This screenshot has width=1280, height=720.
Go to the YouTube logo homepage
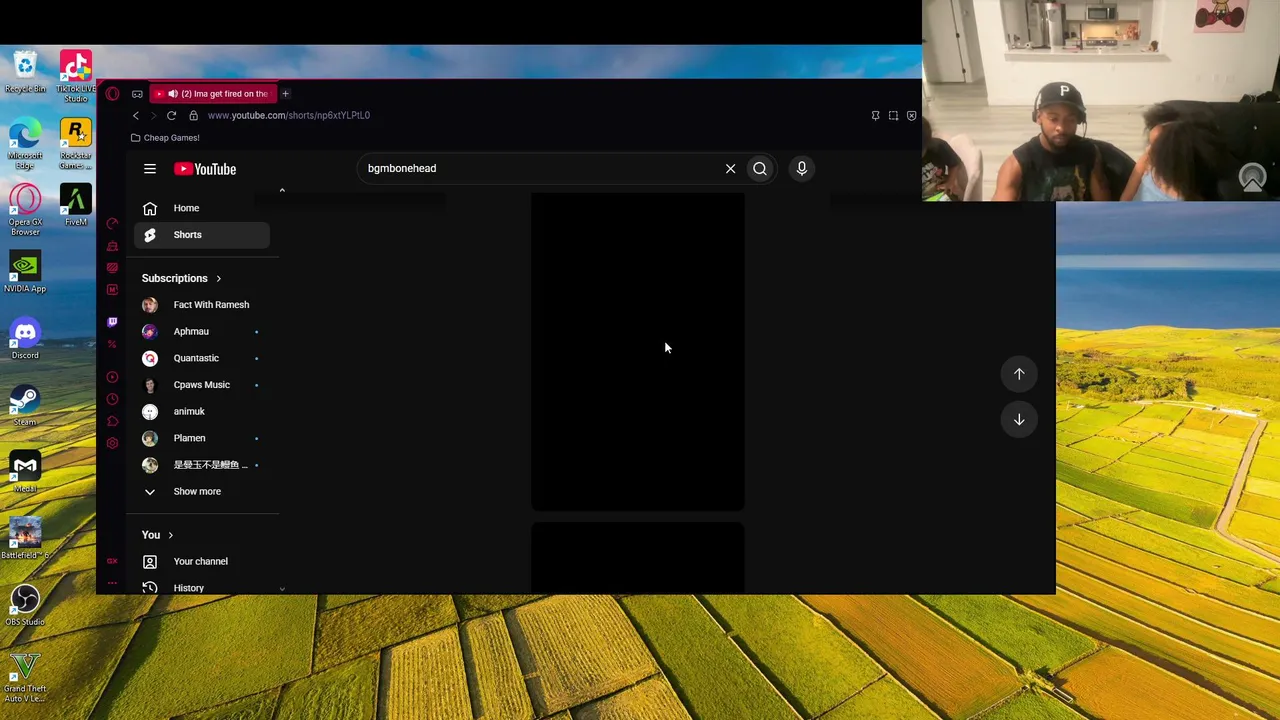pos(205,169)
